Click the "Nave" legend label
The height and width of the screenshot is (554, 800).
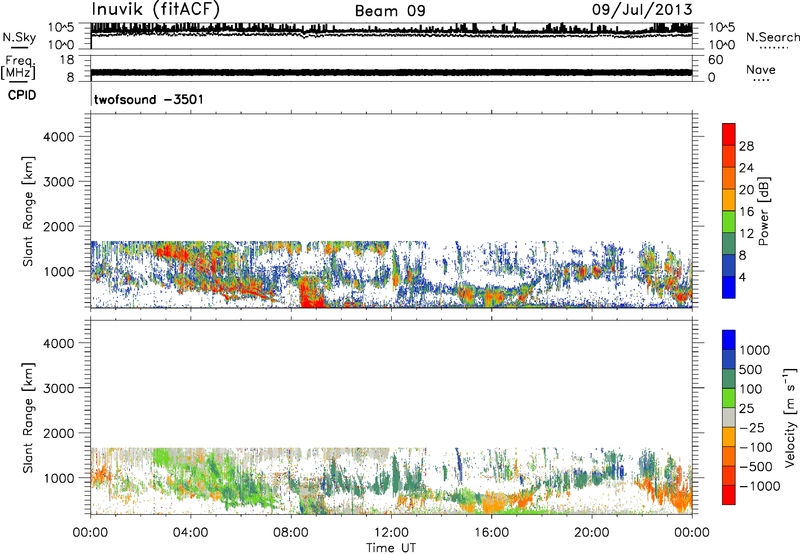[x=761, y=69]
